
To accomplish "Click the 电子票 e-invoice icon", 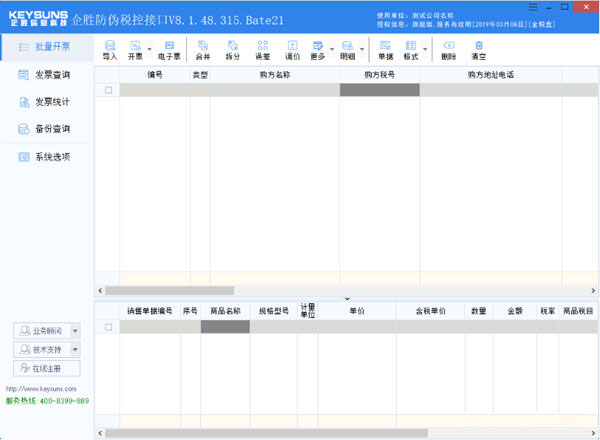I will click(168, 50).
